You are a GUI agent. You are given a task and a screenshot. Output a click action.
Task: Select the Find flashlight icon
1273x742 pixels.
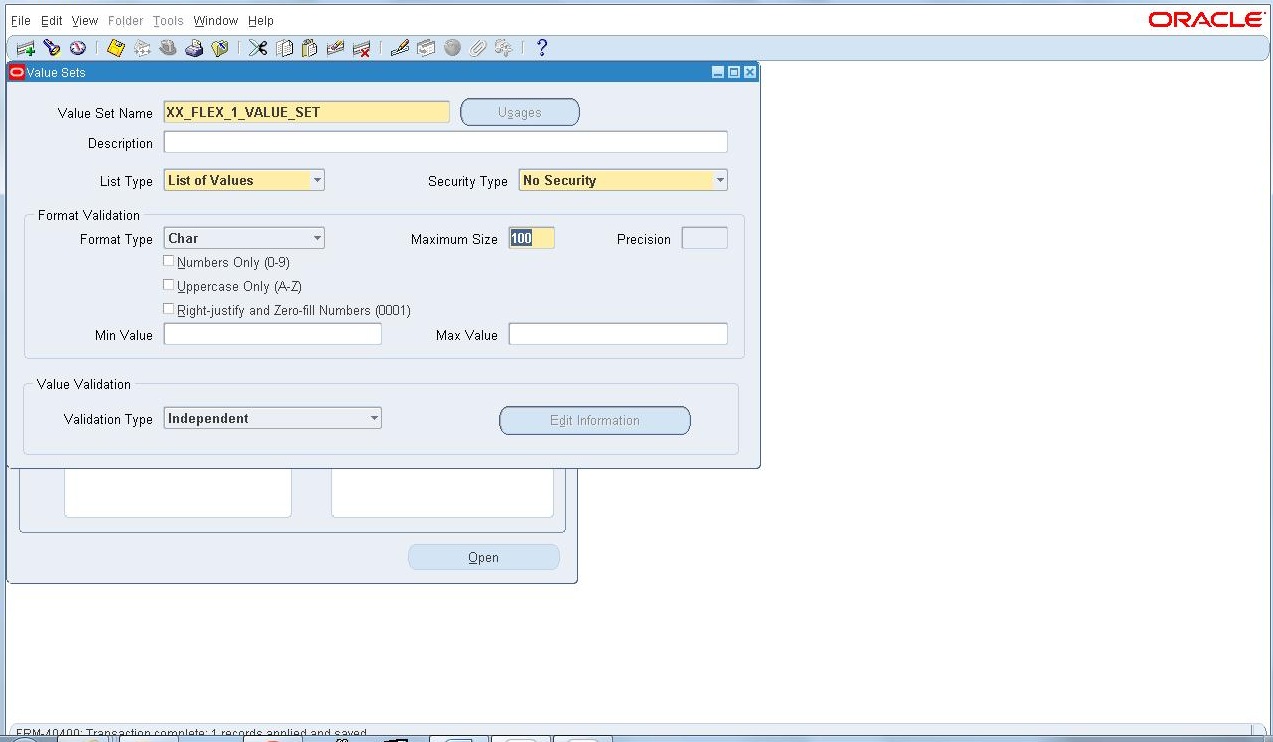click(51, 47)
